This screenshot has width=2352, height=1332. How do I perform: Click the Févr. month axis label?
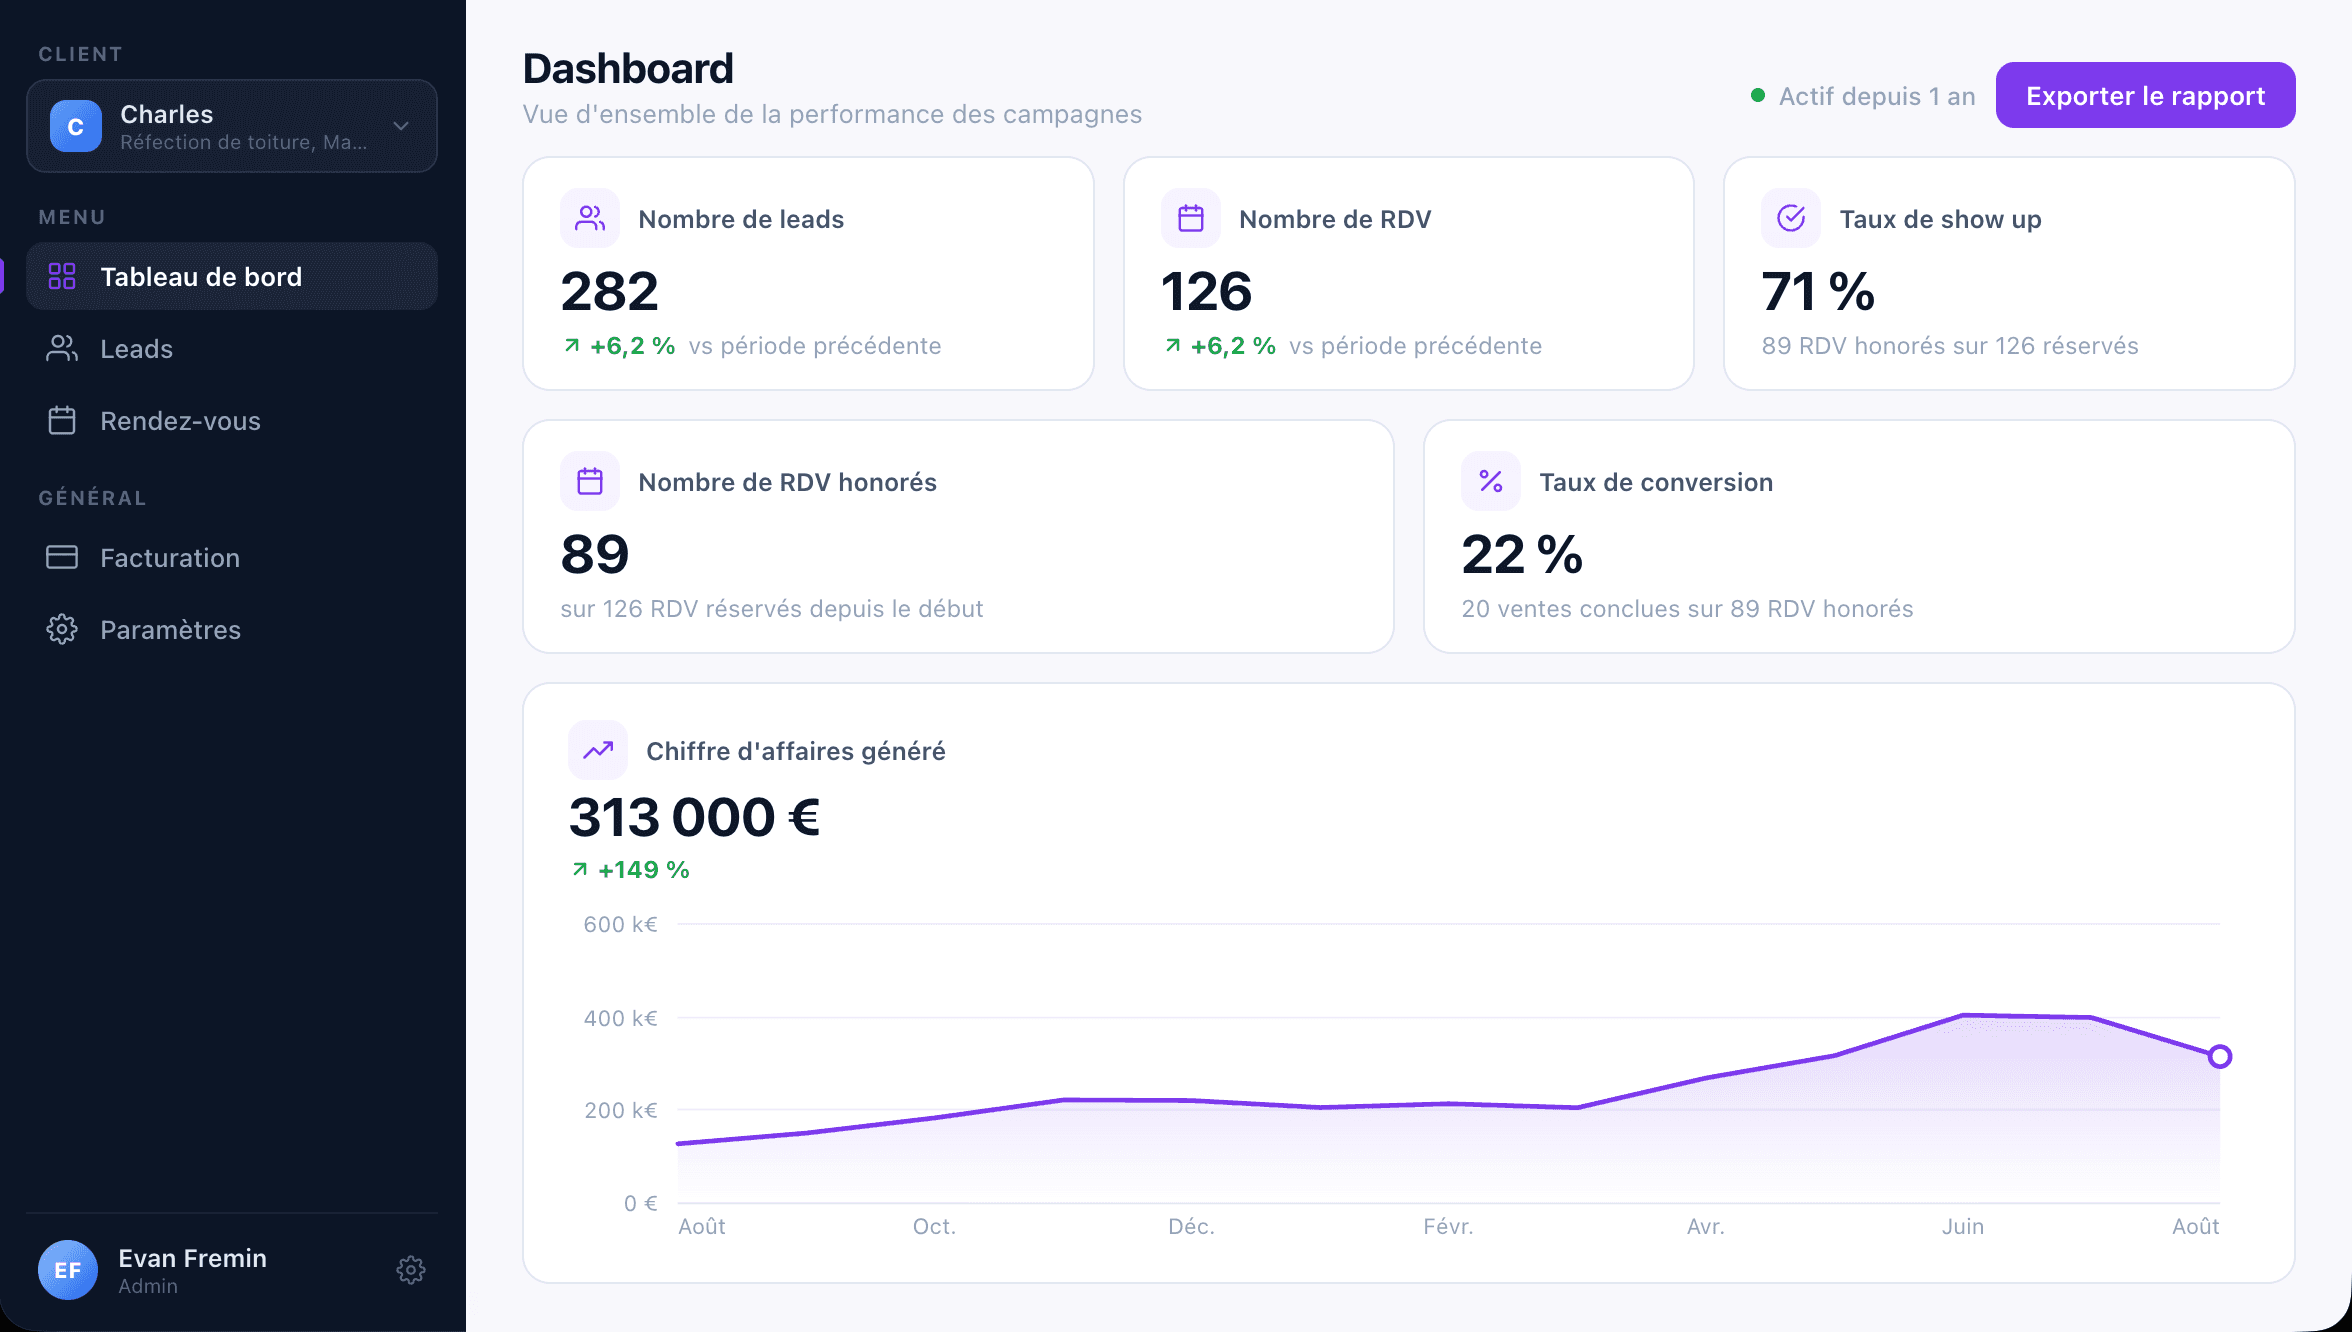tap(1448, 1226)
